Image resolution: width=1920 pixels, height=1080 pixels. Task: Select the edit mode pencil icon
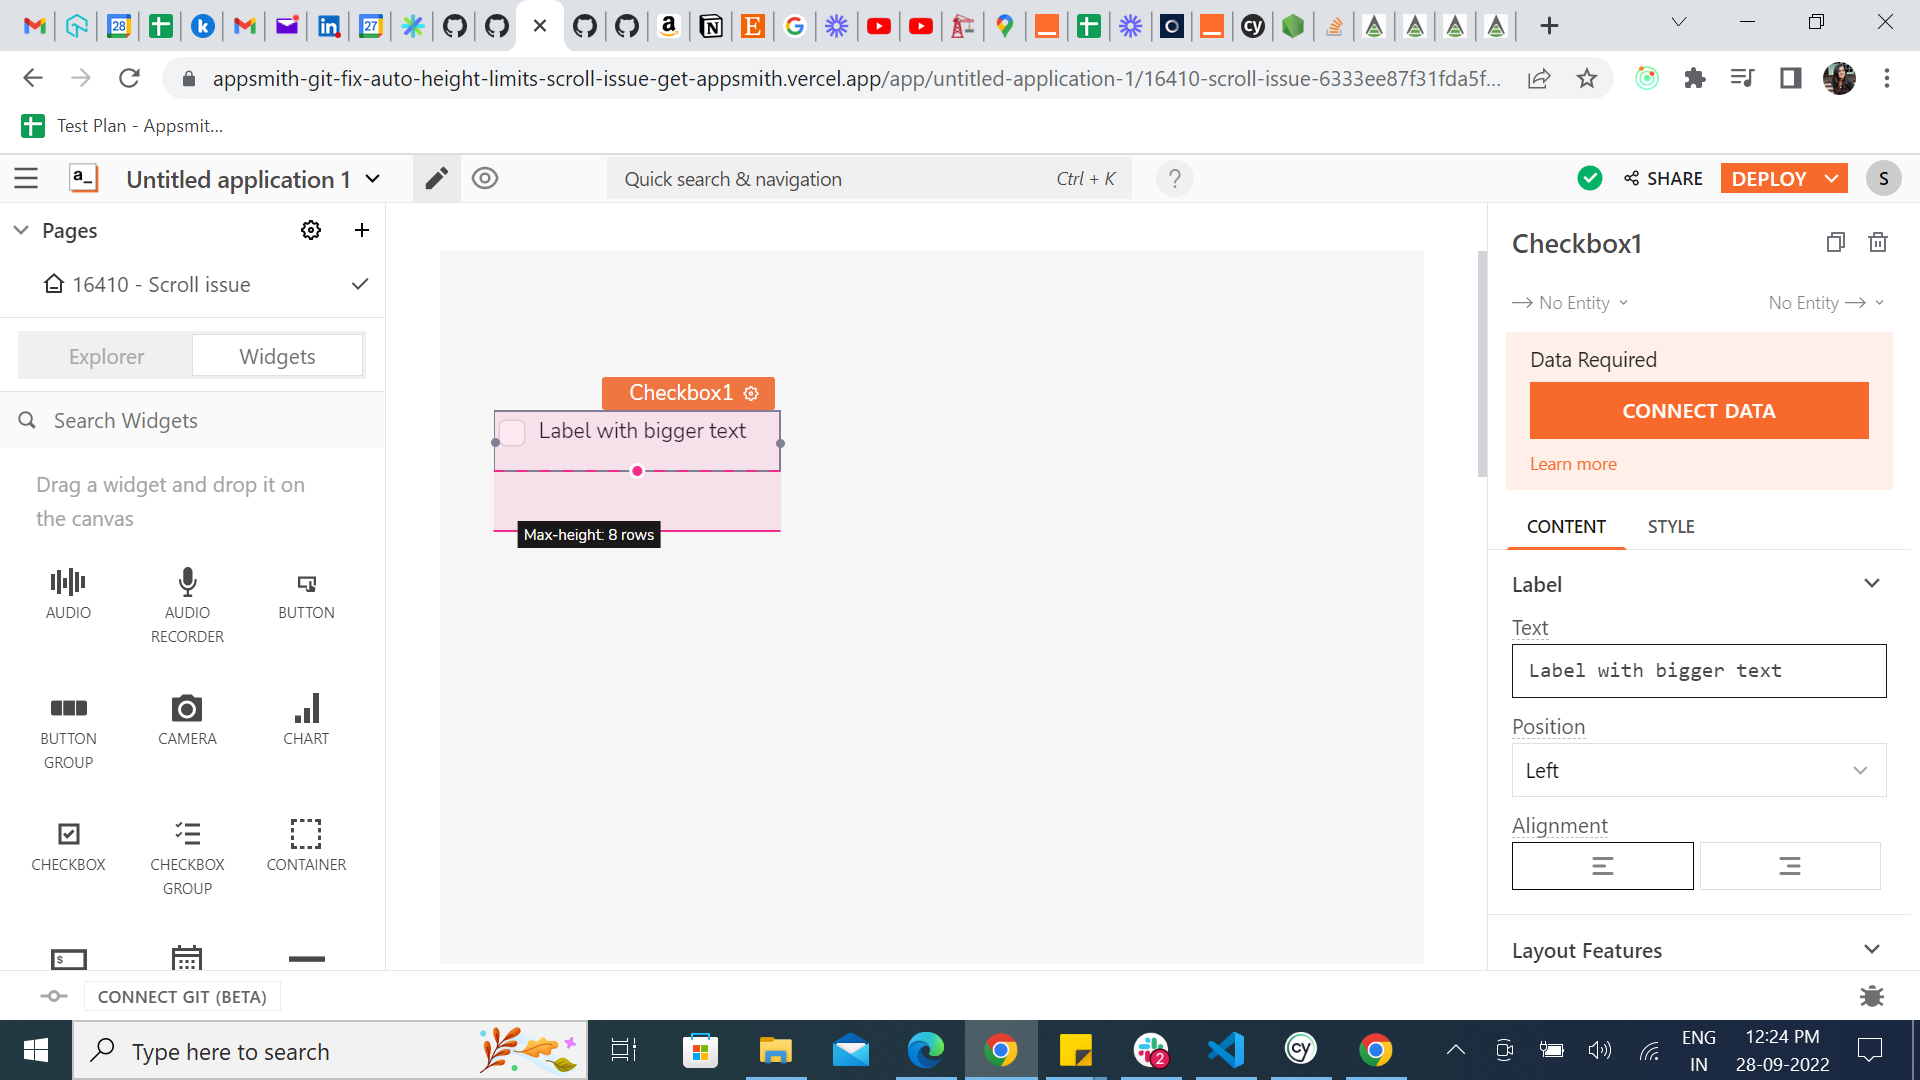[437, 179]
